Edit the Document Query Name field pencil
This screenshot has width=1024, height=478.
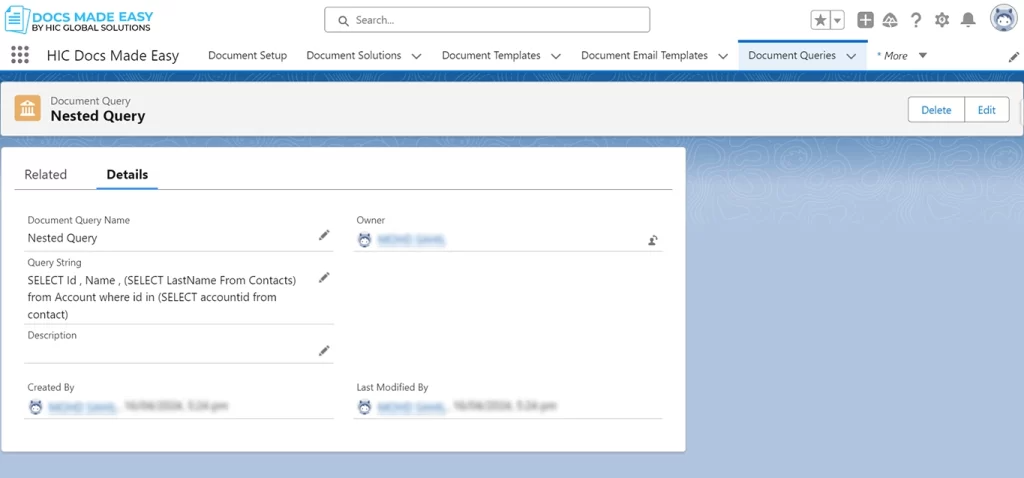pos(324,235)
